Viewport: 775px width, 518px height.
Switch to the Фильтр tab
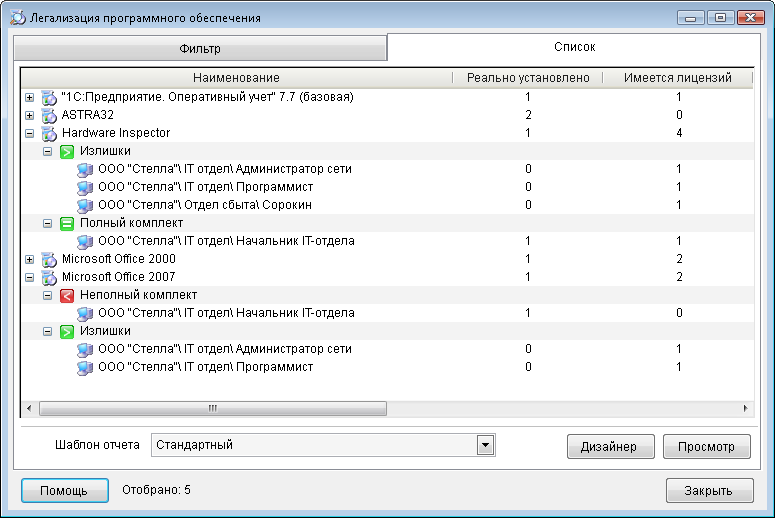(x=200, y=48)
